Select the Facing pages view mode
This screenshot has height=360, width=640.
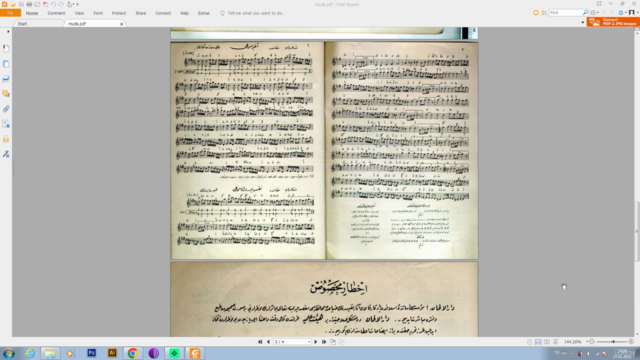point(547,342)
